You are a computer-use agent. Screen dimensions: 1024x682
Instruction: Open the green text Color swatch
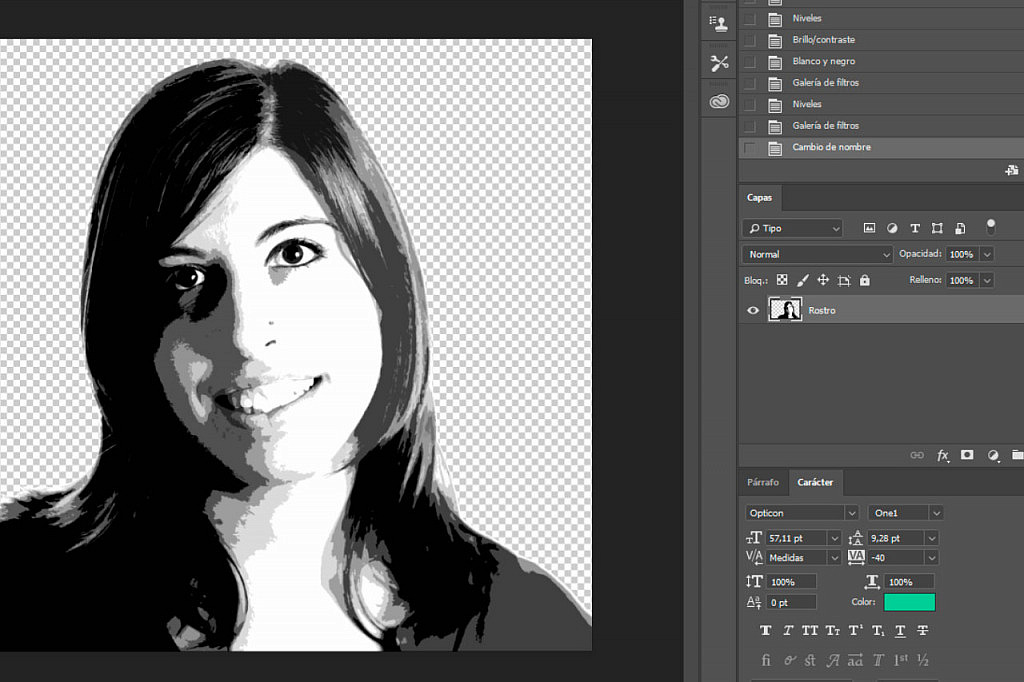910,602
